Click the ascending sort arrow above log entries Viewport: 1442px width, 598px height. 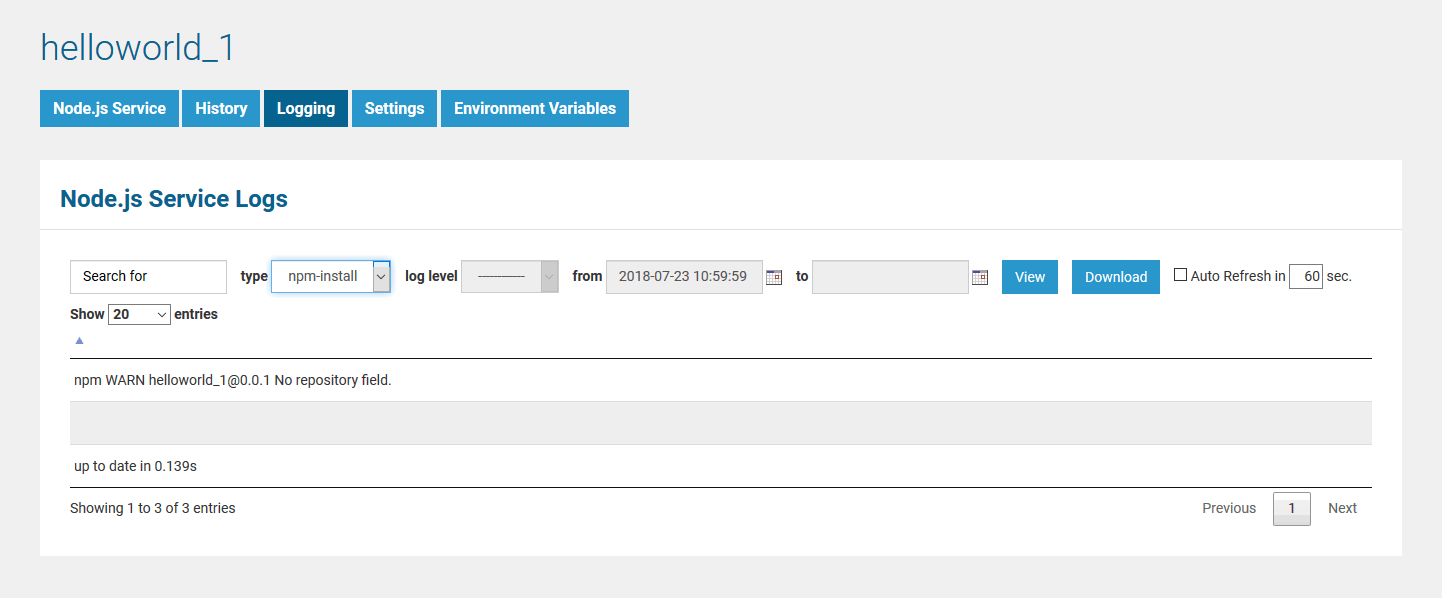click(79, 341)
